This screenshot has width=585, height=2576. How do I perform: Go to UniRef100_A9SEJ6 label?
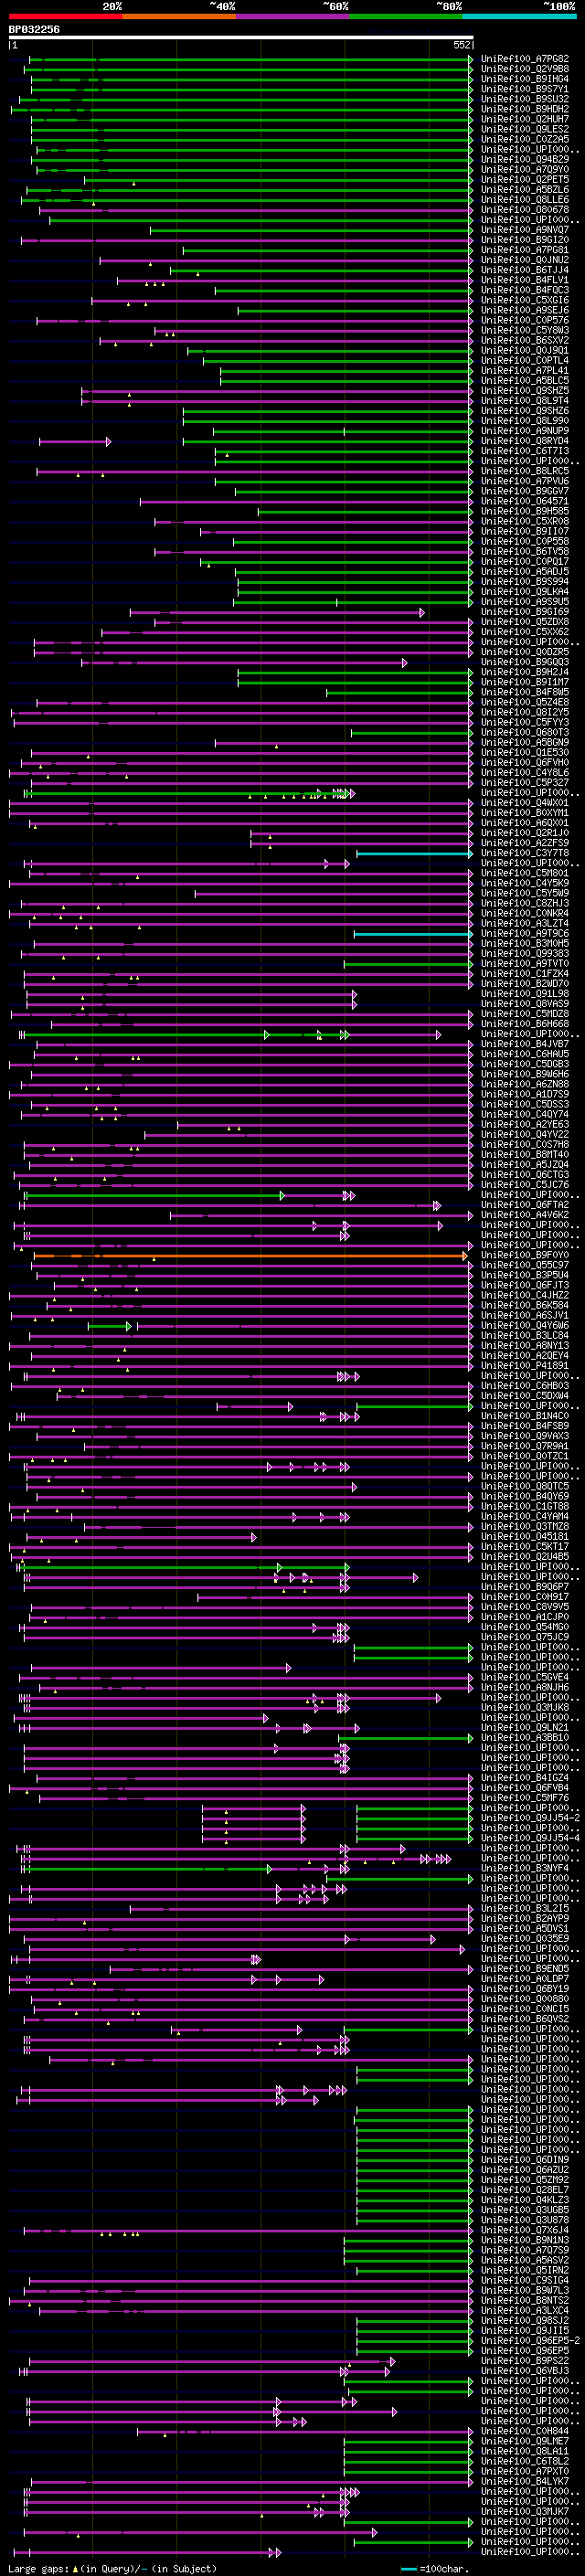(525, 310)
